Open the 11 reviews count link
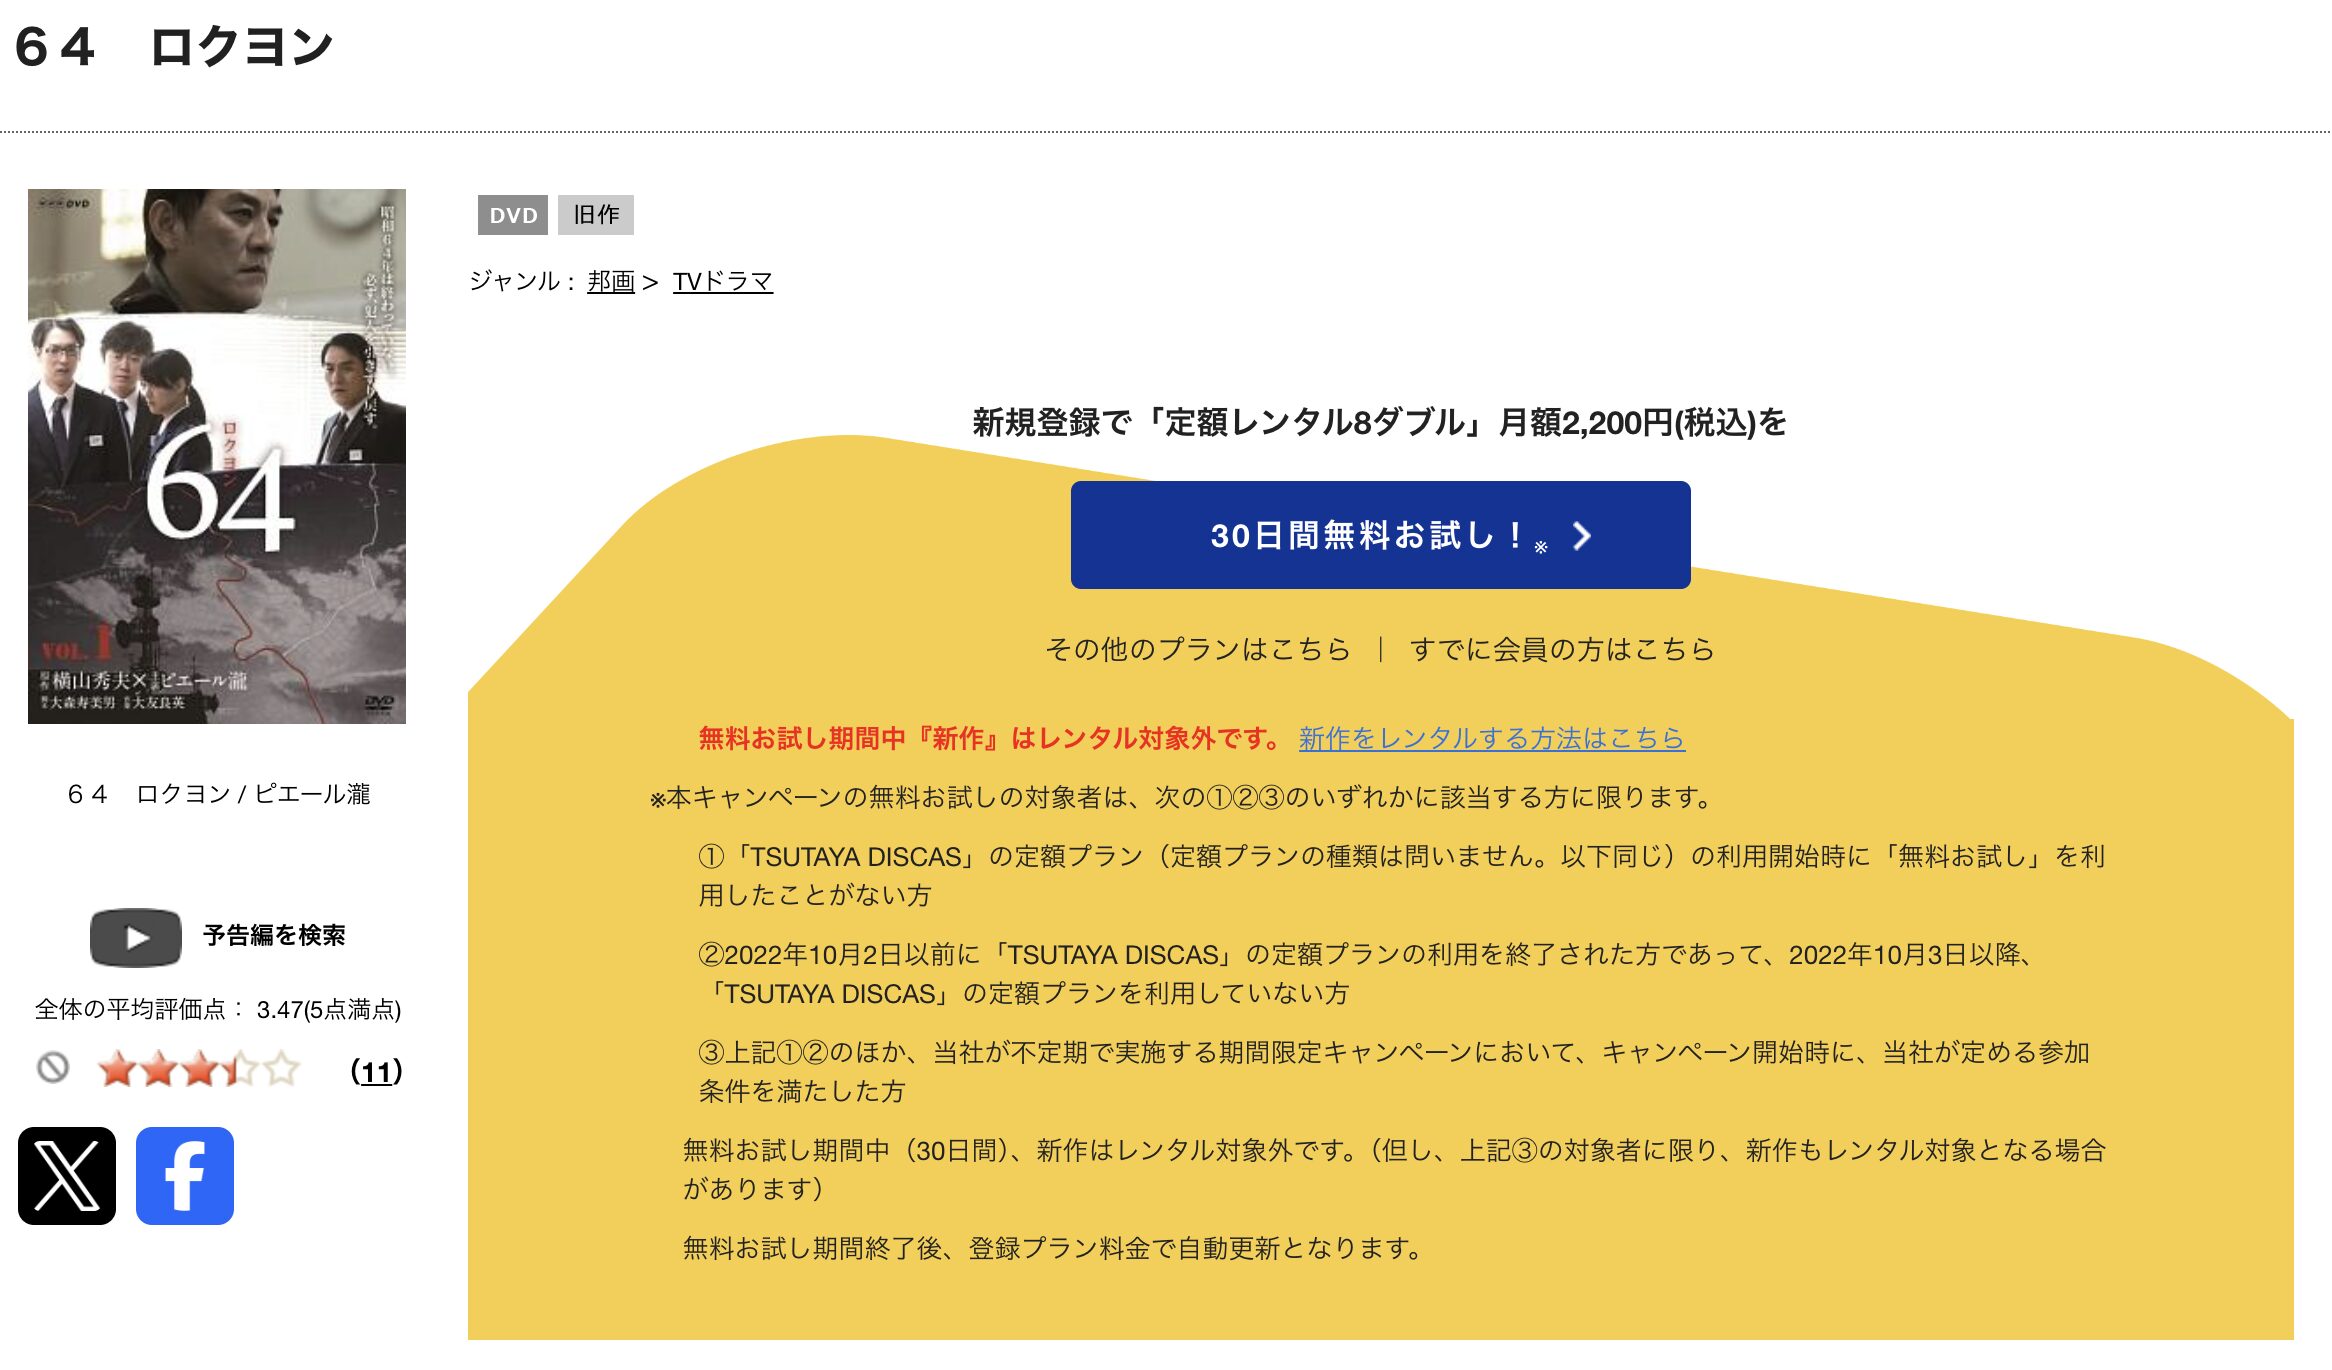2332x1370 pixels. coord(377,1071)
